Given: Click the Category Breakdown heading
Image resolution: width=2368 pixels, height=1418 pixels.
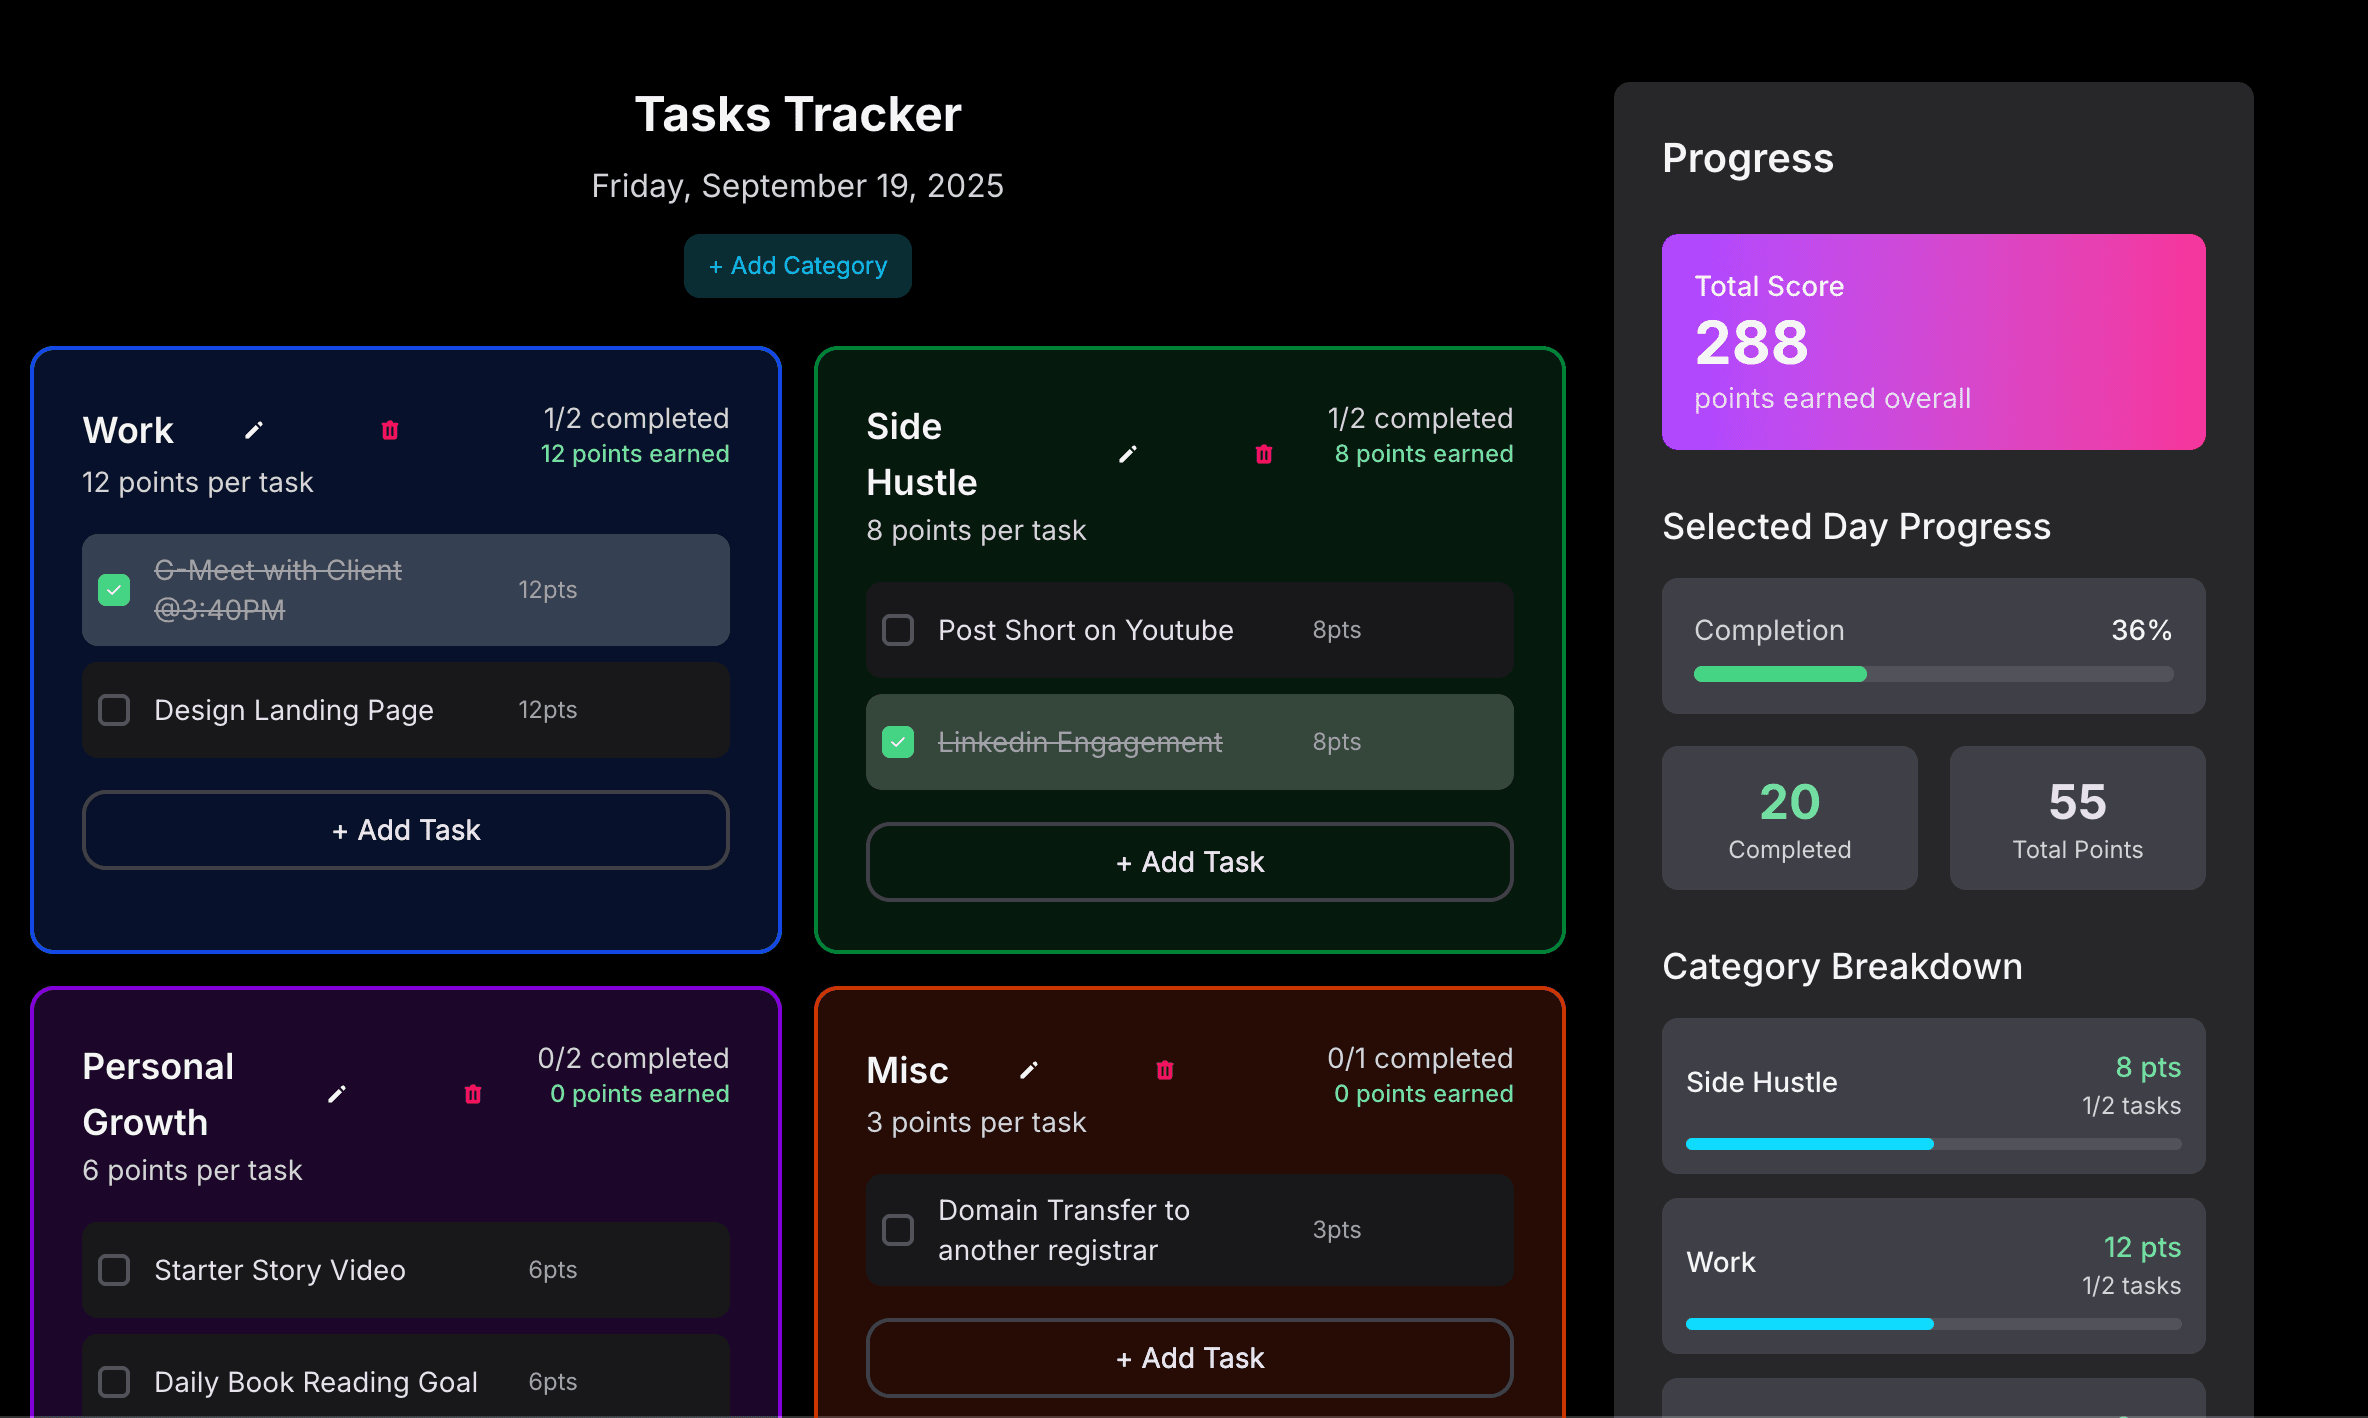Looking at the screenshot, I should [x=1842, y=966].
